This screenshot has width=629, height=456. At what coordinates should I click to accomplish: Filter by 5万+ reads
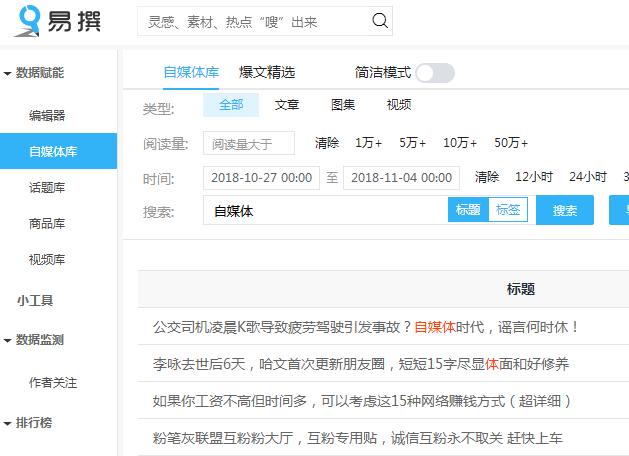click(412, 143)
